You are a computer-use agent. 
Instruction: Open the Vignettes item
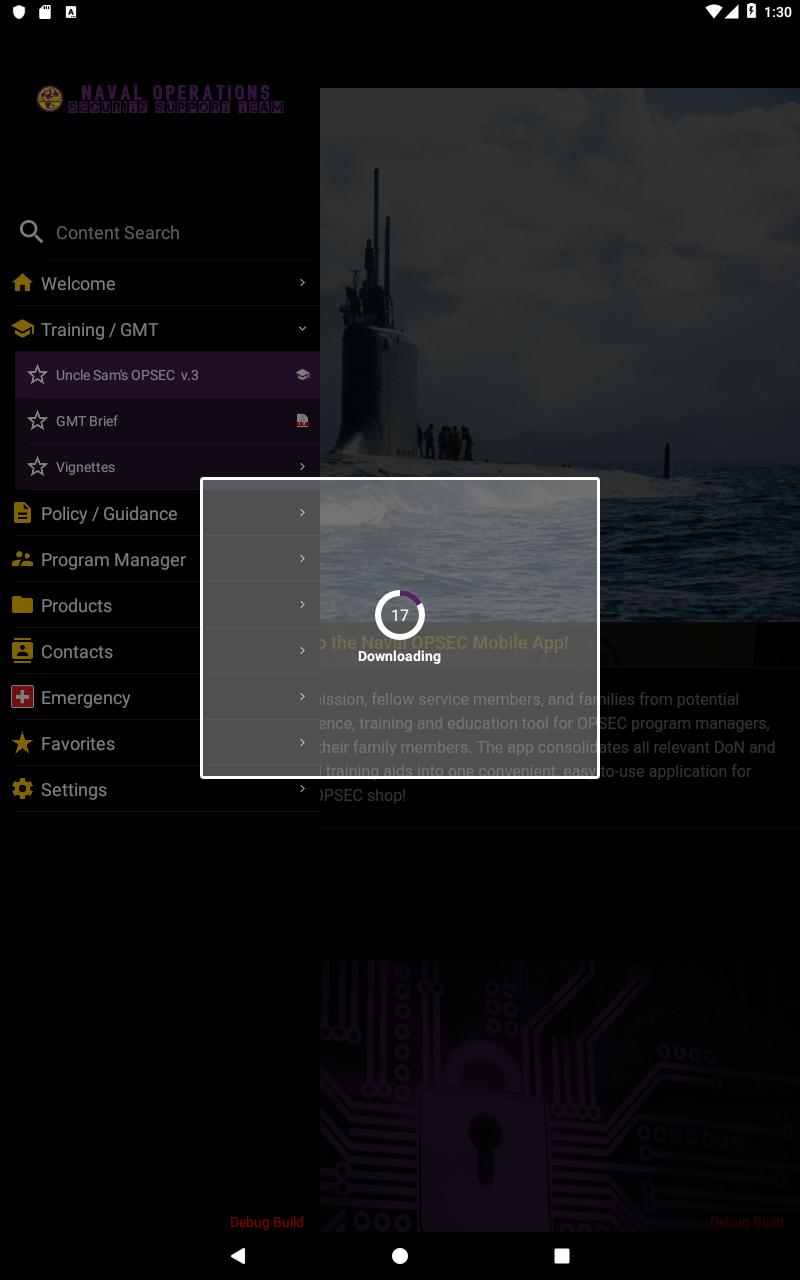pyautogui.click(x=167, y=467)
